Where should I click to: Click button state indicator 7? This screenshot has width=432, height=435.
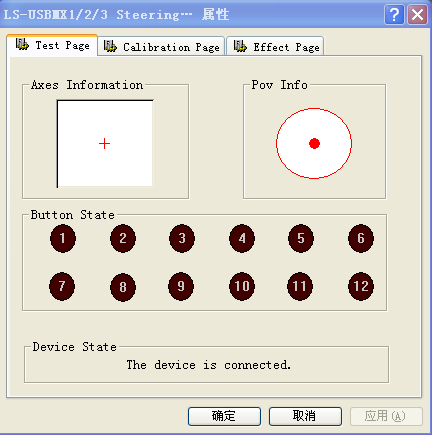[62, 286]
